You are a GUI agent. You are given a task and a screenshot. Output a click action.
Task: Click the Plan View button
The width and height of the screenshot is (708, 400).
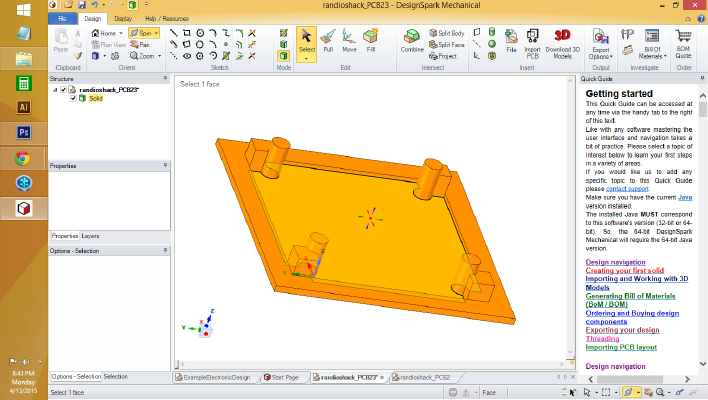tap(108, 44)
